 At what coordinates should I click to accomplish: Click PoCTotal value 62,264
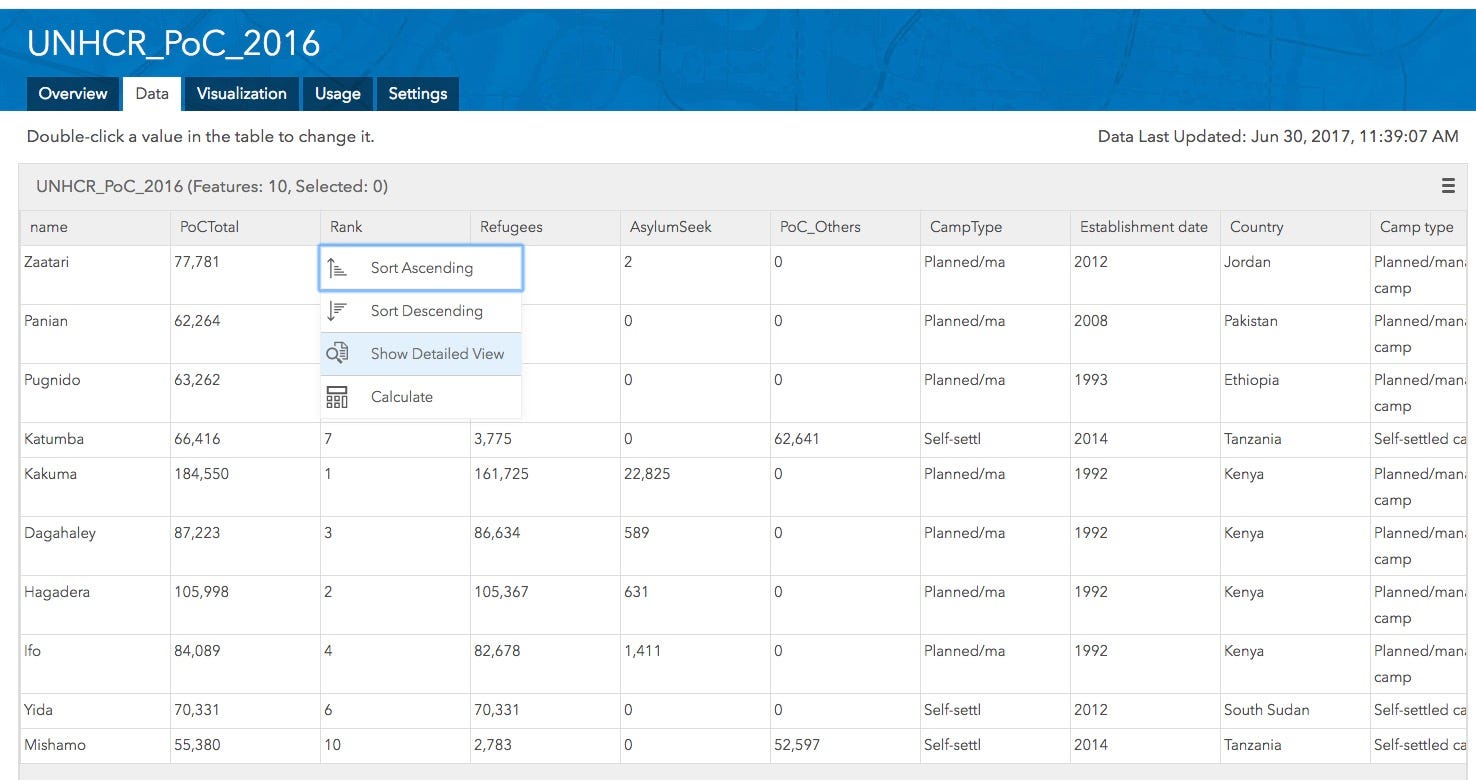point(198,321)
